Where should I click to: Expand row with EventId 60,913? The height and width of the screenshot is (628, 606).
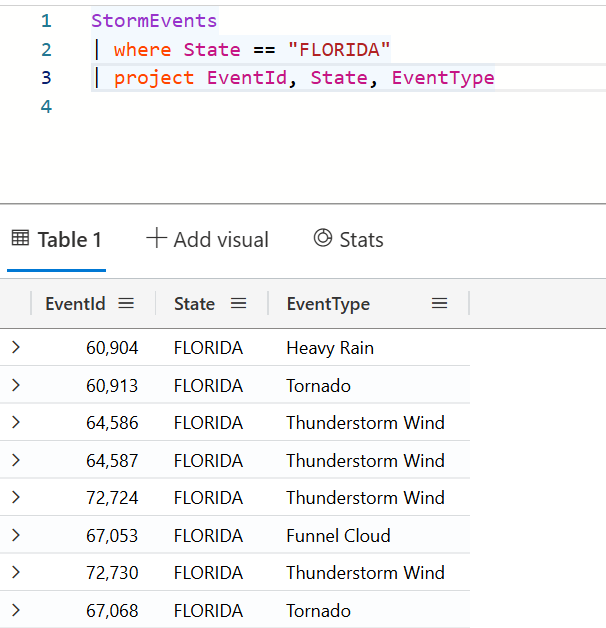(x=16, y=385)
